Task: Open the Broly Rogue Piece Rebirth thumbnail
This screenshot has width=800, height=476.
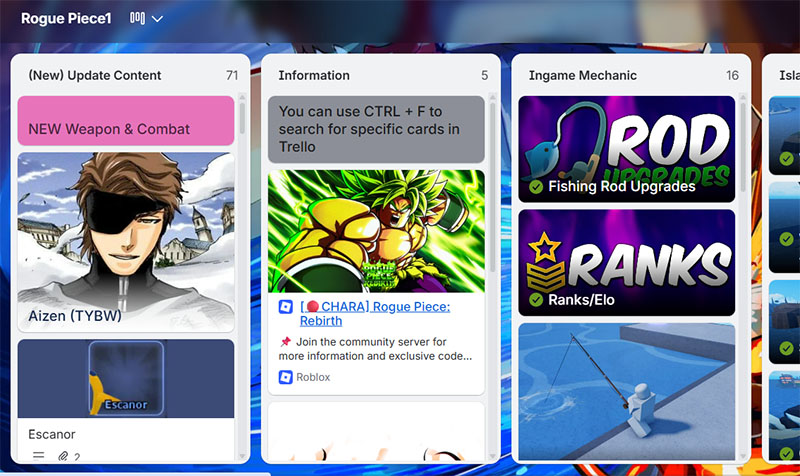Action: pos(376,231)
